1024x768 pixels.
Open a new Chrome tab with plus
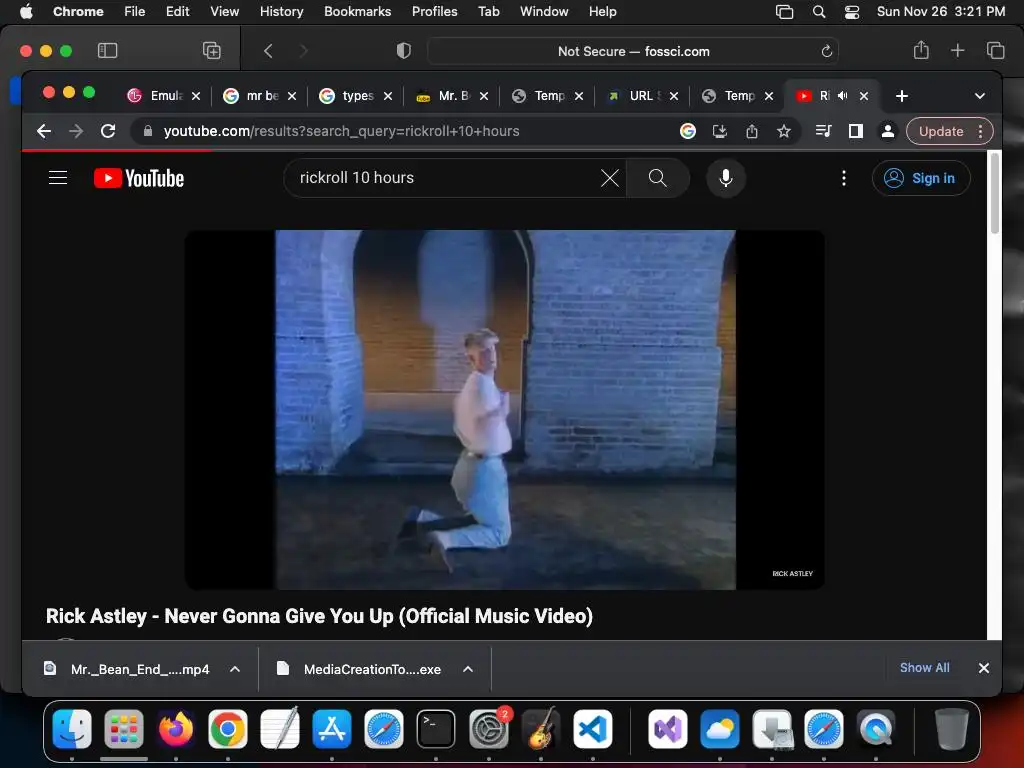click(x=902, y=96)
